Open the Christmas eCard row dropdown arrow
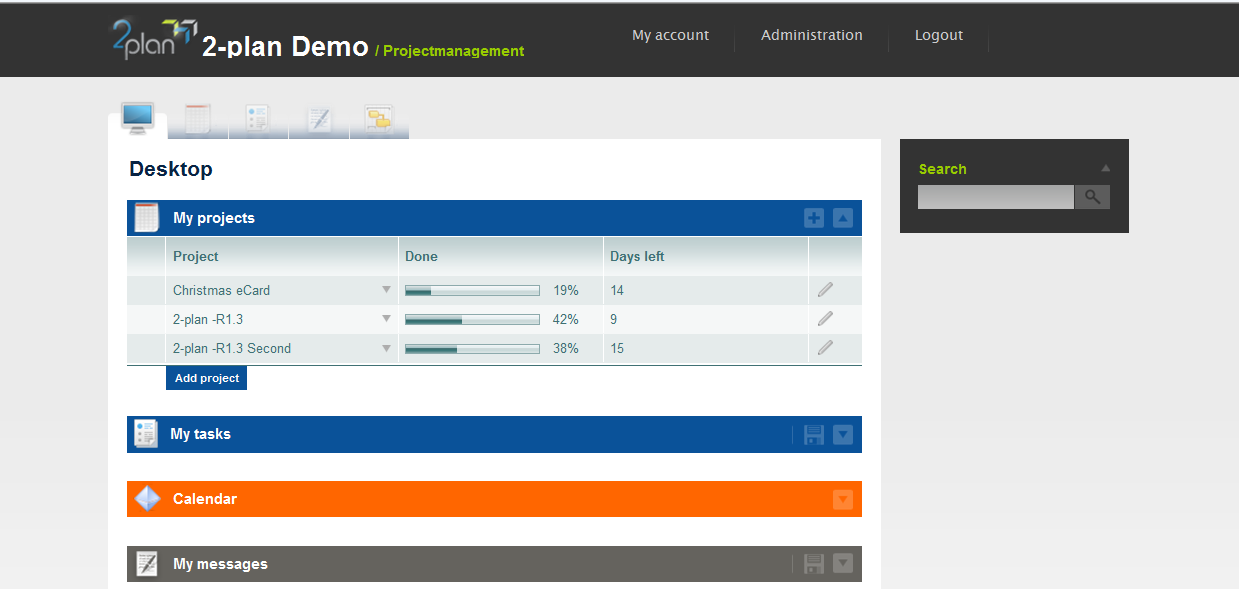1239x589 pixels. 386,289
